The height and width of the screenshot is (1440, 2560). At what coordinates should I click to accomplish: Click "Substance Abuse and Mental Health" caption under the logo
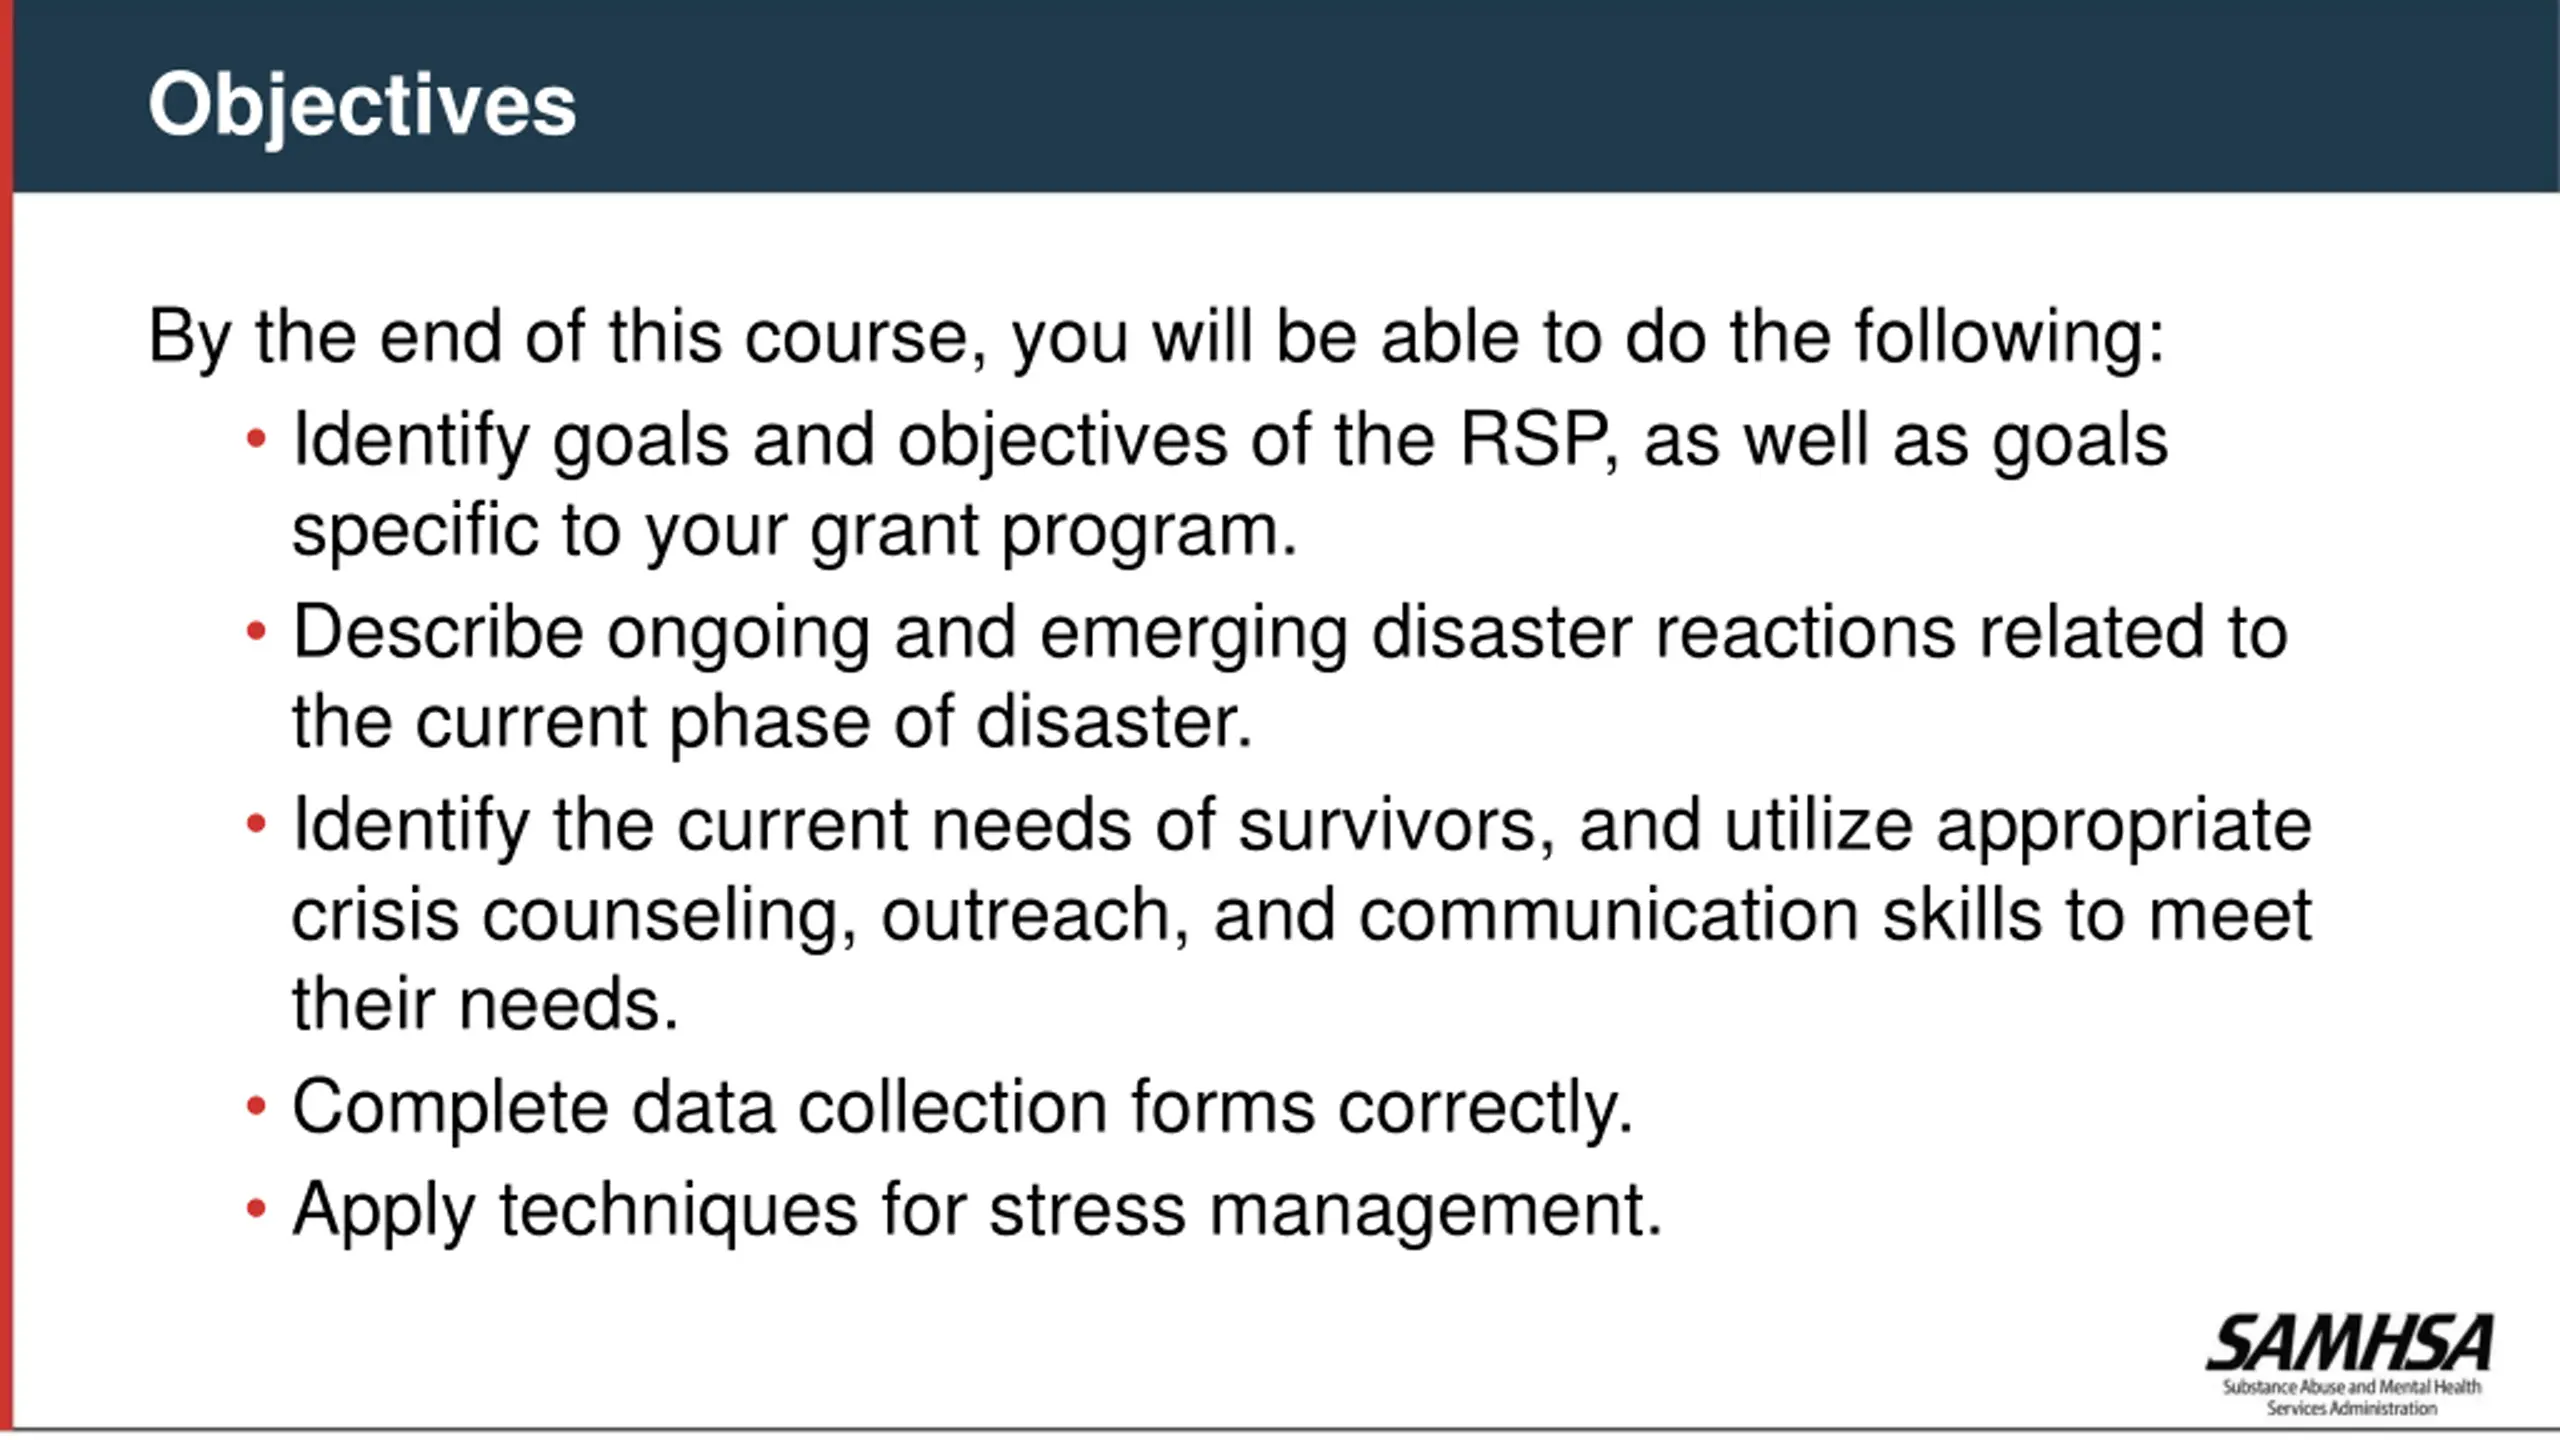pos(2352,1387)
